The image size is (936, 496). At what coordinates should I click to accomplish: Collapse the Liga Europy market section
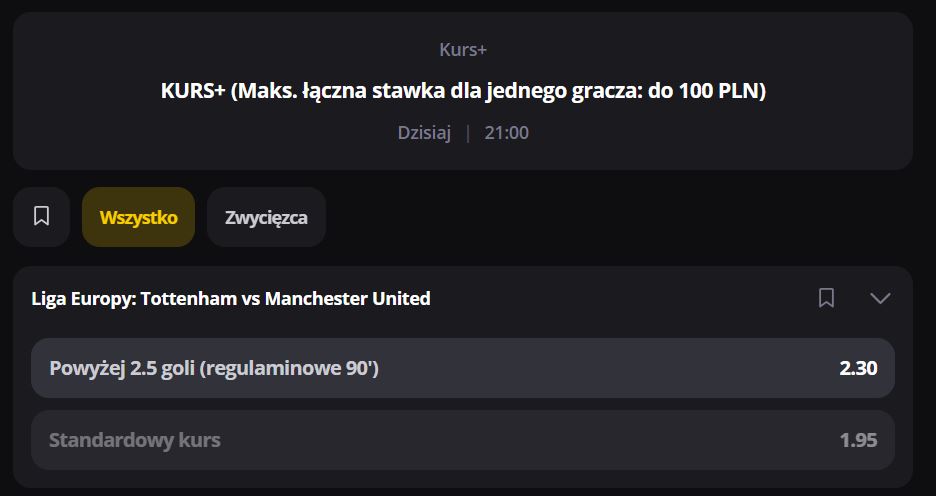point(880,298)
